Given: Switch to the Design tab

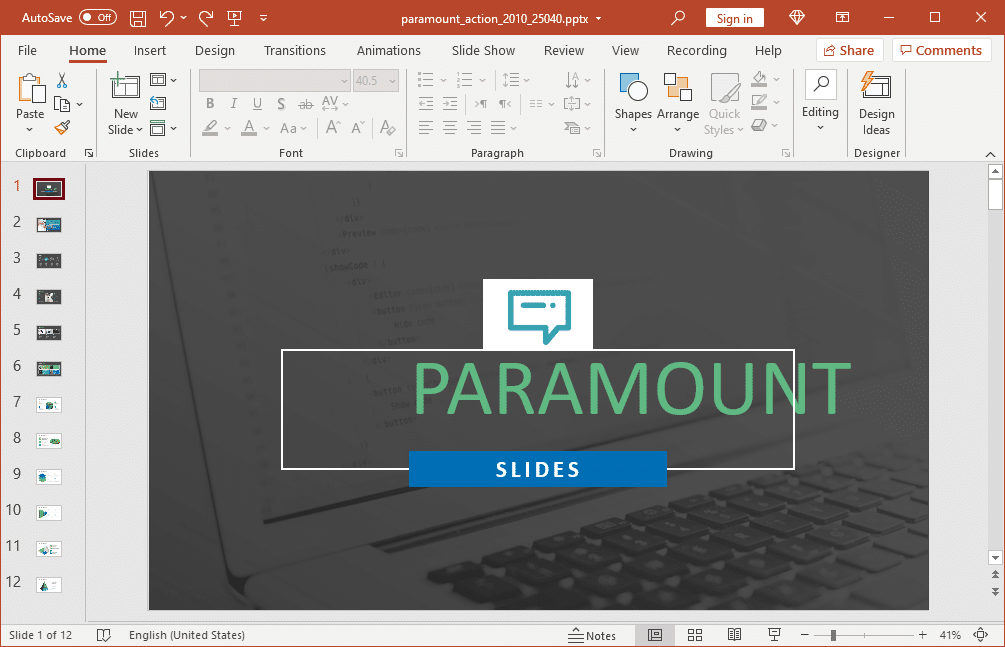Looking at the screenshot, I should (x=215, y=50).
